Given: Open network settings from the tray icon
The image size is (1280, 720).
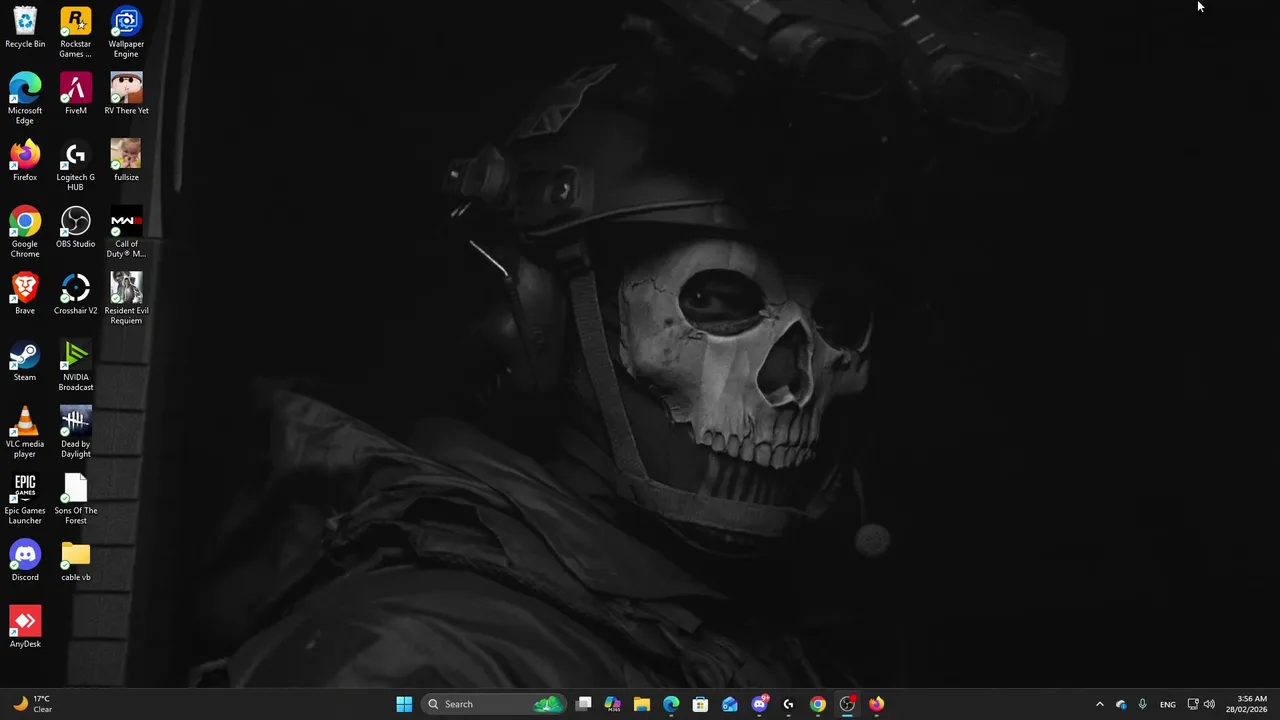Looking at the screenshot, I should point(1193,704).
